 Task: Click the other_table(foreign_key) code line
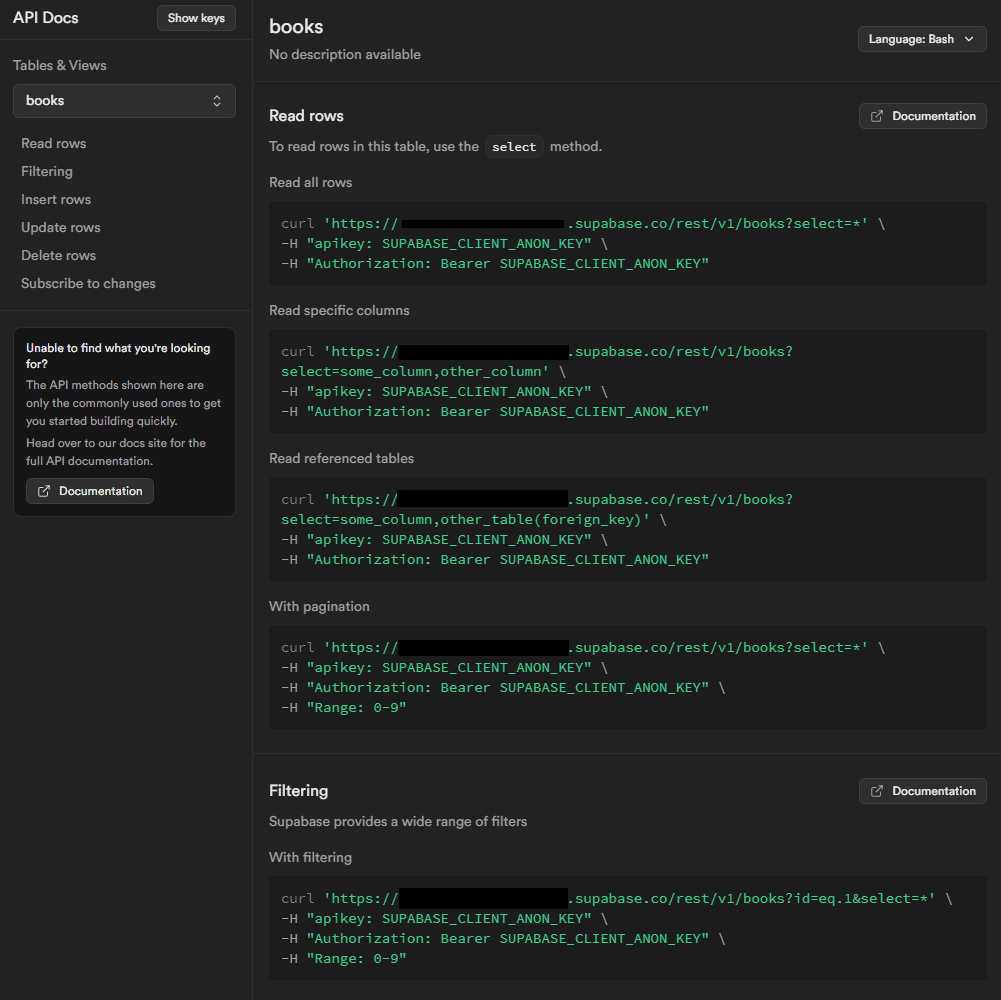[474, 520]
